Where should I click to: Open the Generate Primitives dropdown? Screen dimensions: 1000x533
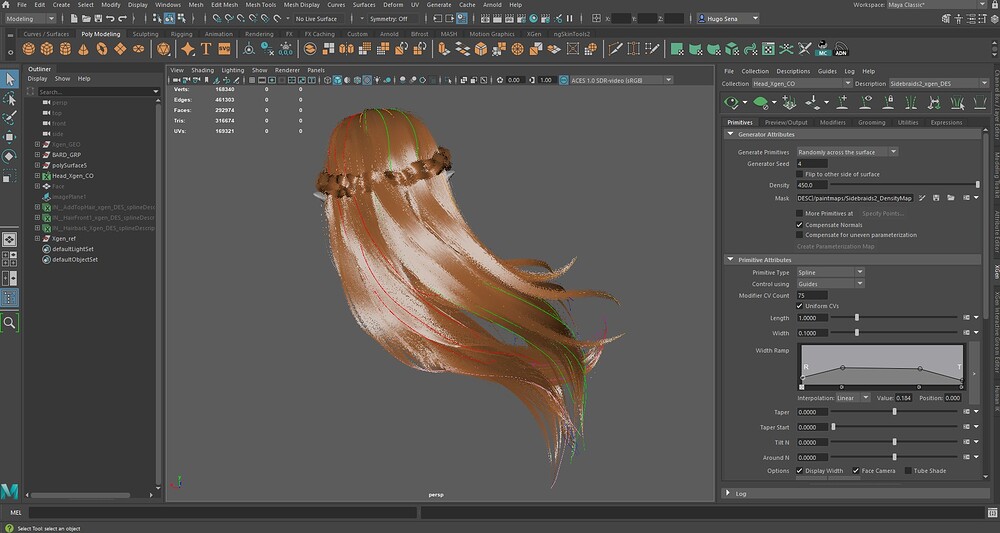847,152
